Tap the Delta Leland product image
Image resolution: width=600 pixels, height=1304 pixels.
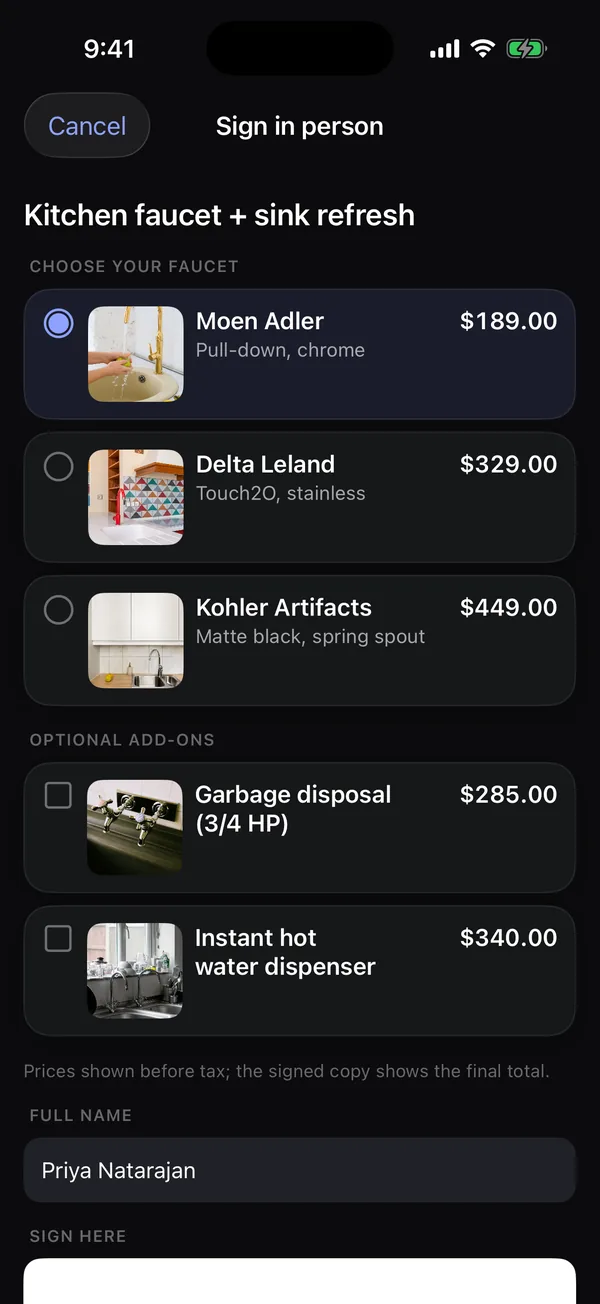tap(136, 497)
